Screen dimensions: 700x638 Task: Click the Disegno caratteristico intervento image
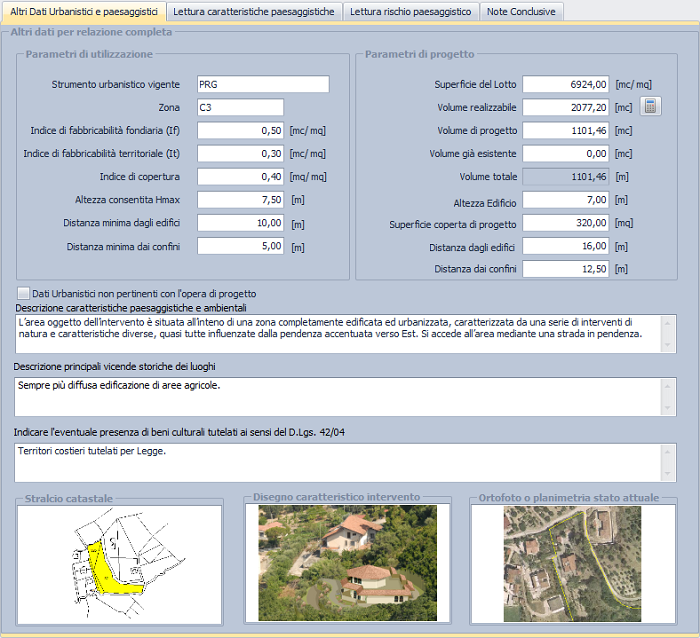[x=347, y=563]
